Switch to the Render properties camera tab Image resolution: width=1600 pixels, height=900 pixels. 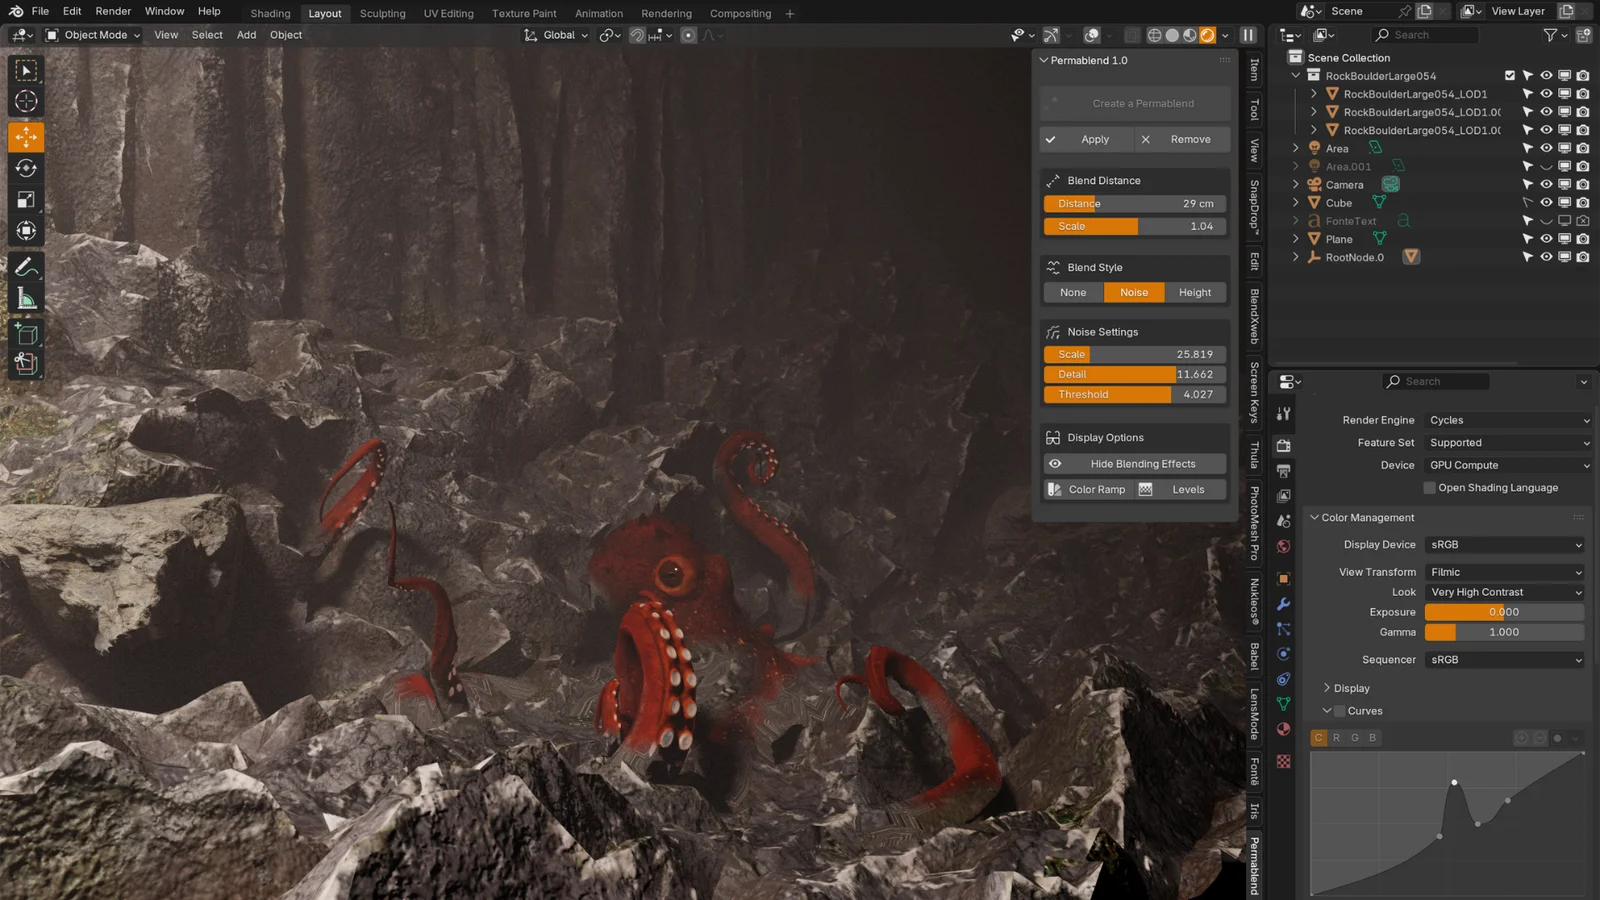(1284, 446)
